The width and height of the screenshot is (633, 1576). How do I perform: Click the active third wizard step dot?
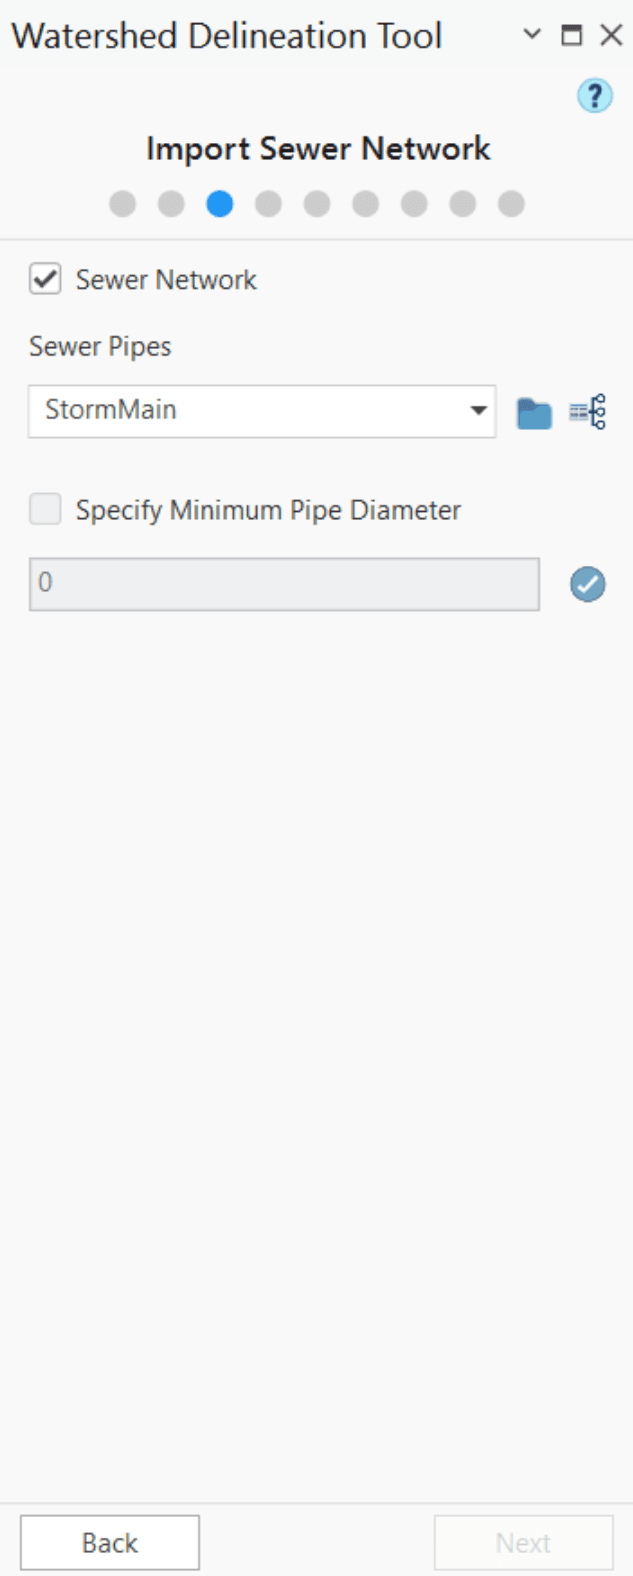(x=220, y=203)
